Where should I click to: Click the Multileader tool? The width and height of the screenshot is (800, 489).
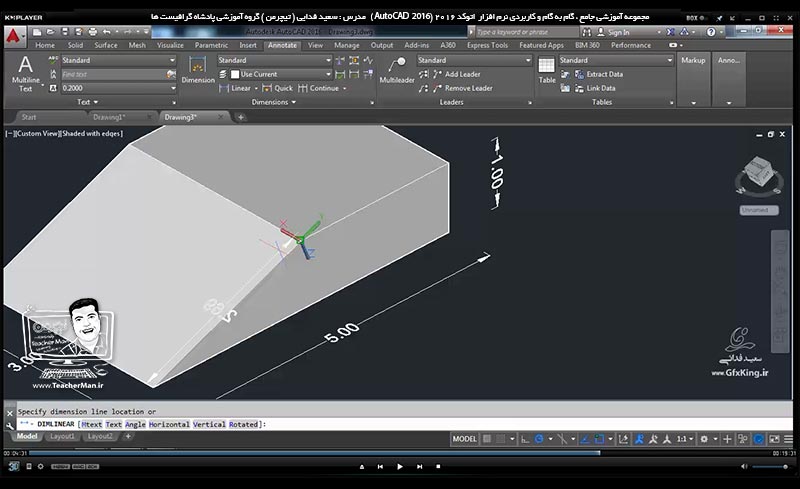click(x=397, y=70)
